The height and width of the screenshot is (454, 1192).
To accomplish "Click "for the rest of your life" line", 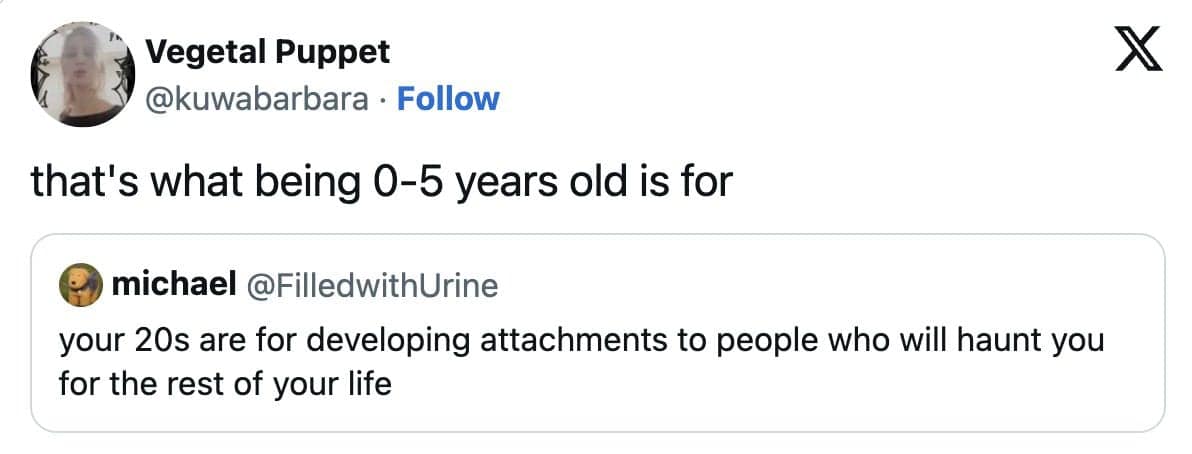I will pyautogui.click(x=225, y=382).
